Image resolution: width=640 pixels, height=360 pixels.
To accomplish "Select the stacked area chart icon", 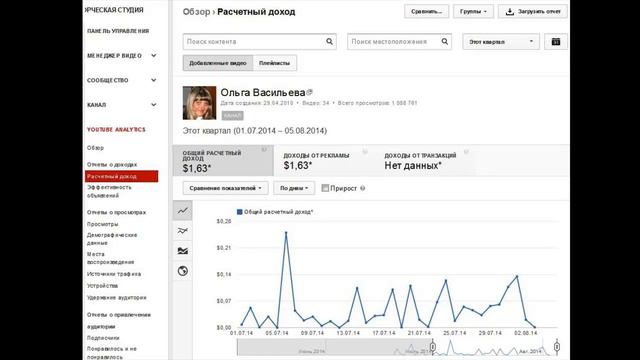I will click(182, 251).
